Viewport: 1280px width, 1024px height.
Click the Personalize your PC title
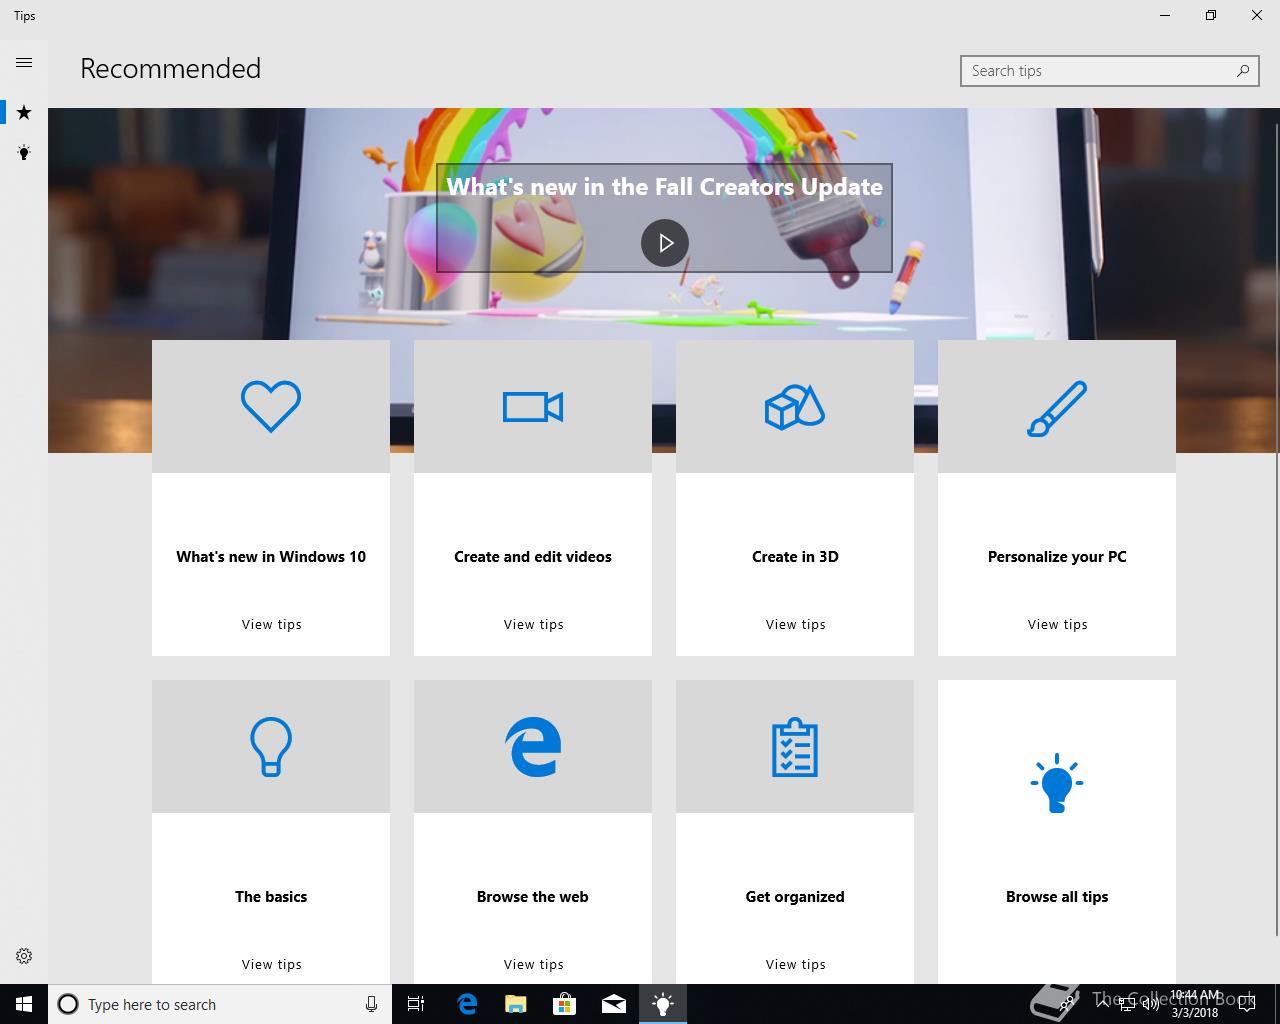tap(1057, 557)
